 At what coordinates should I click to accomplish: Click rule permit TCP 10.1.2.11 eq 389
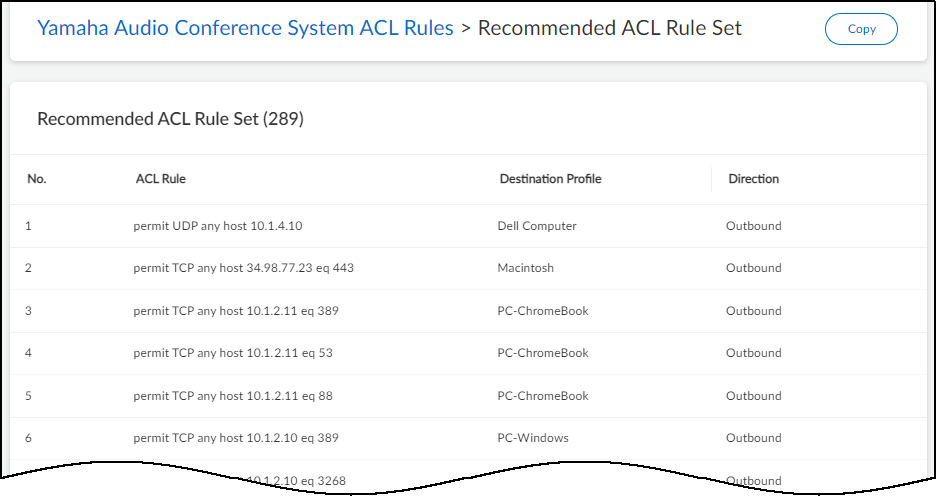tap(236, 311)
